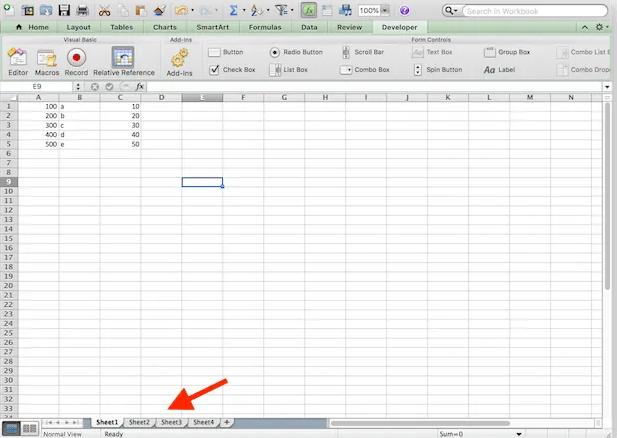Click the Print icon in toolbar
The image size is (617, 438).
[x=83, y=10]
